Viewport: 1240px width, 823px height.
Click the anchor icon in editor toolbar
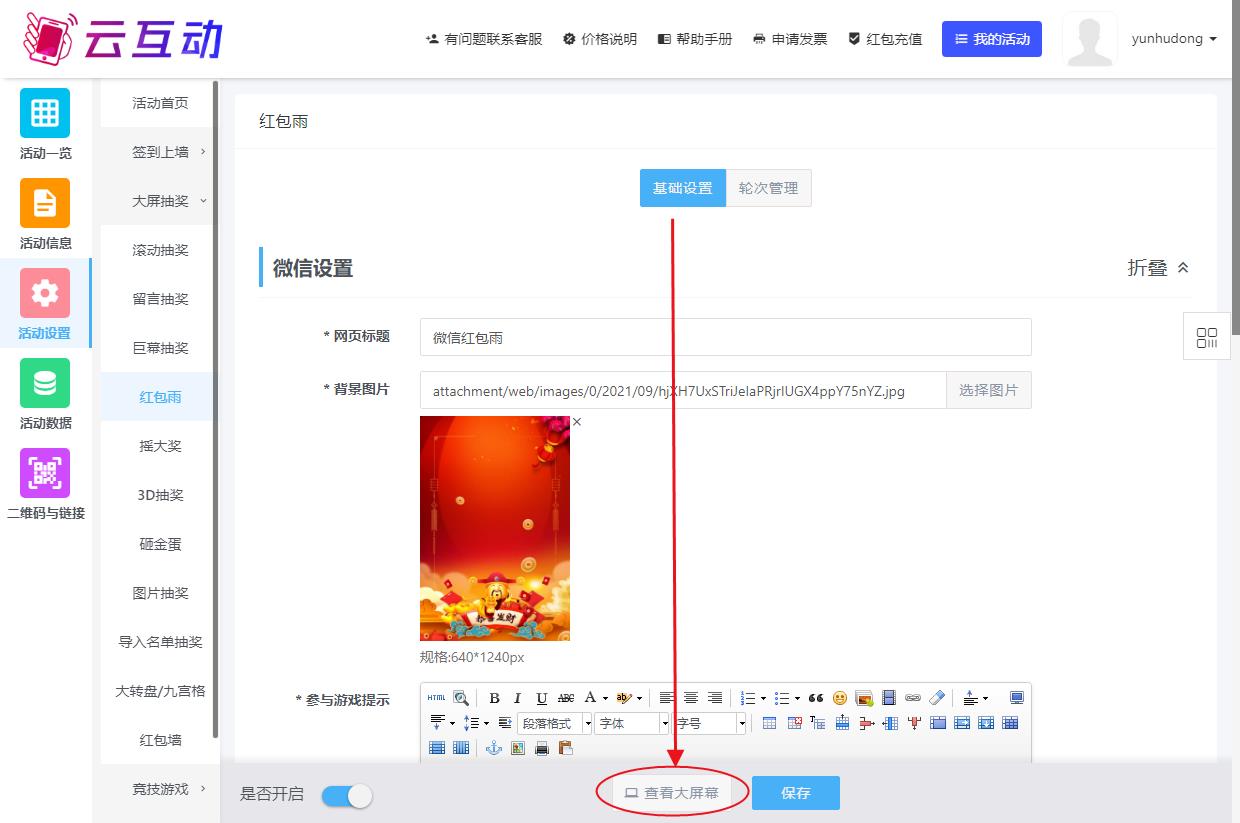coord(493,748)
